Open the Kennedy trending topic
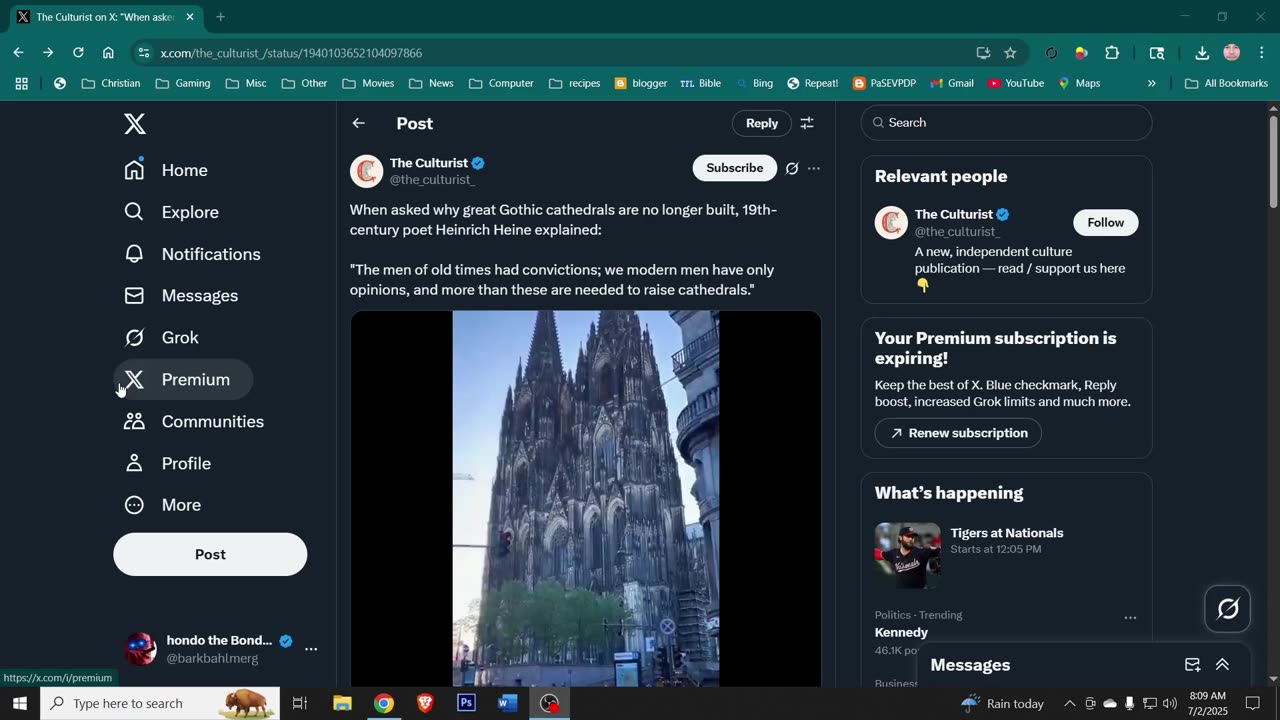Viewport: 1280px width, 720px height. pyautogui.click(x=902, y=633)
